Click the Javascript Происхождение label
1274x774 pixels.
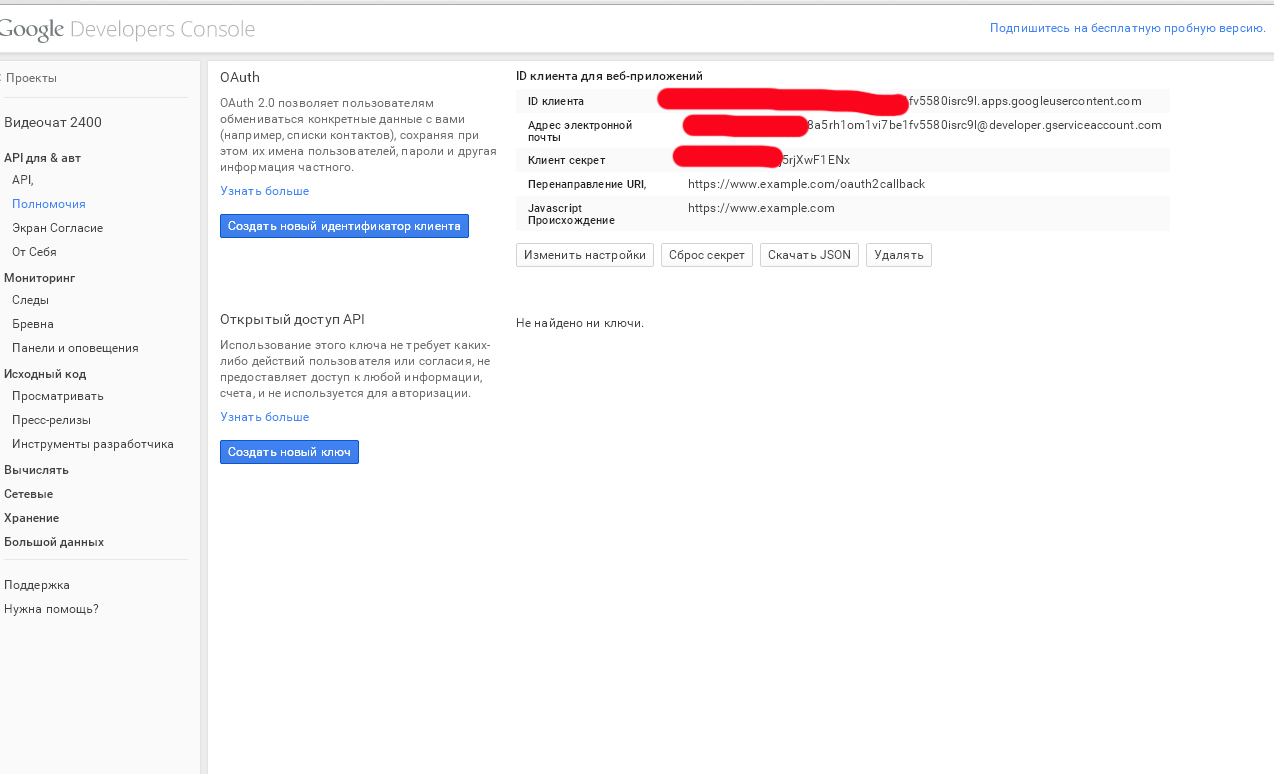coord(571,214)
